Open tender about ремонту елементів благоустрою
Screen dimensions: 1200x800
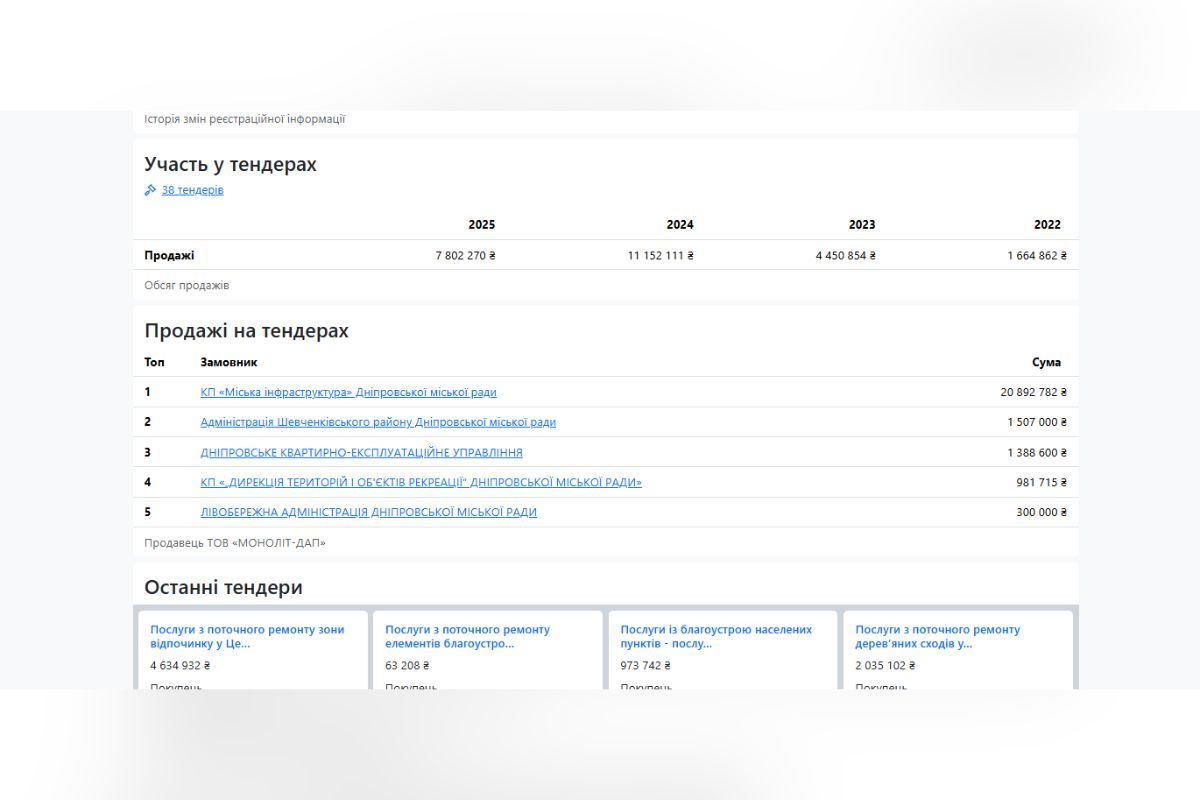[467, 636]
